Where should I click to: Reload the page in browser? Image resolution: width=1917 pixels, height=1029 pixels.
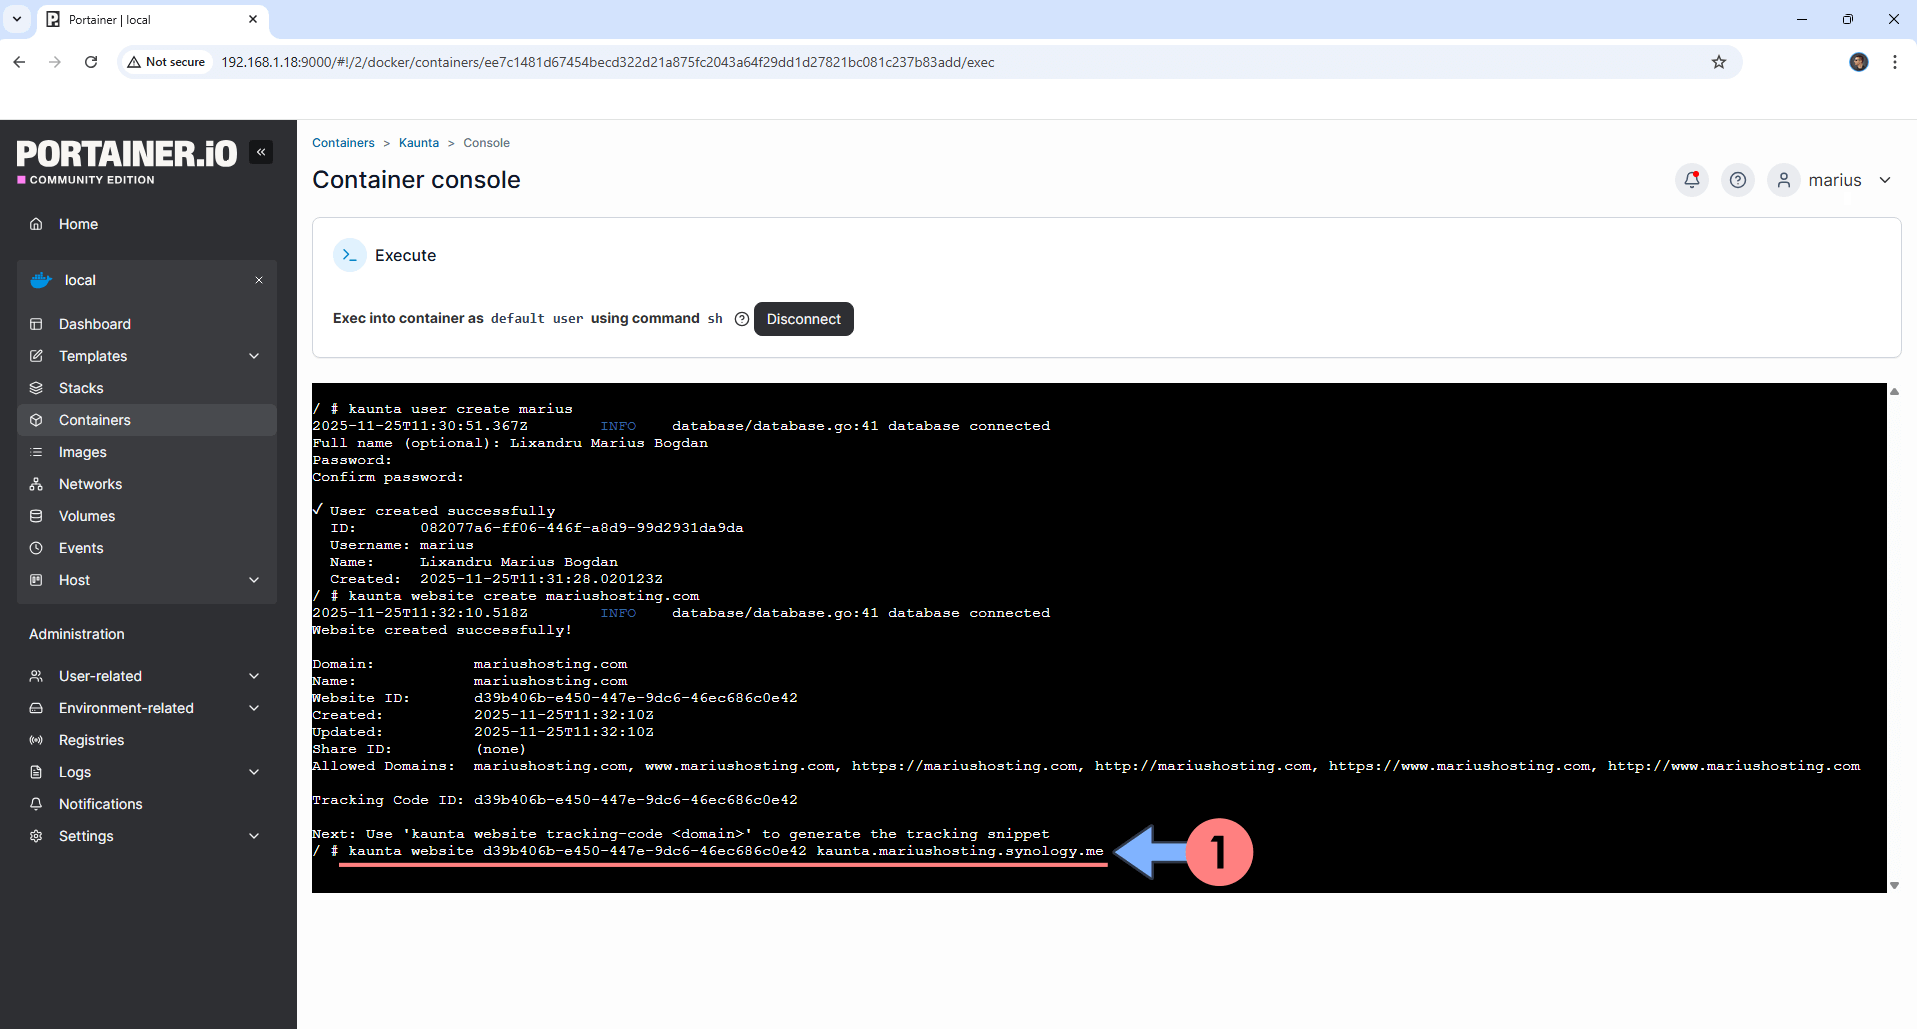click(x=91, y=62)
